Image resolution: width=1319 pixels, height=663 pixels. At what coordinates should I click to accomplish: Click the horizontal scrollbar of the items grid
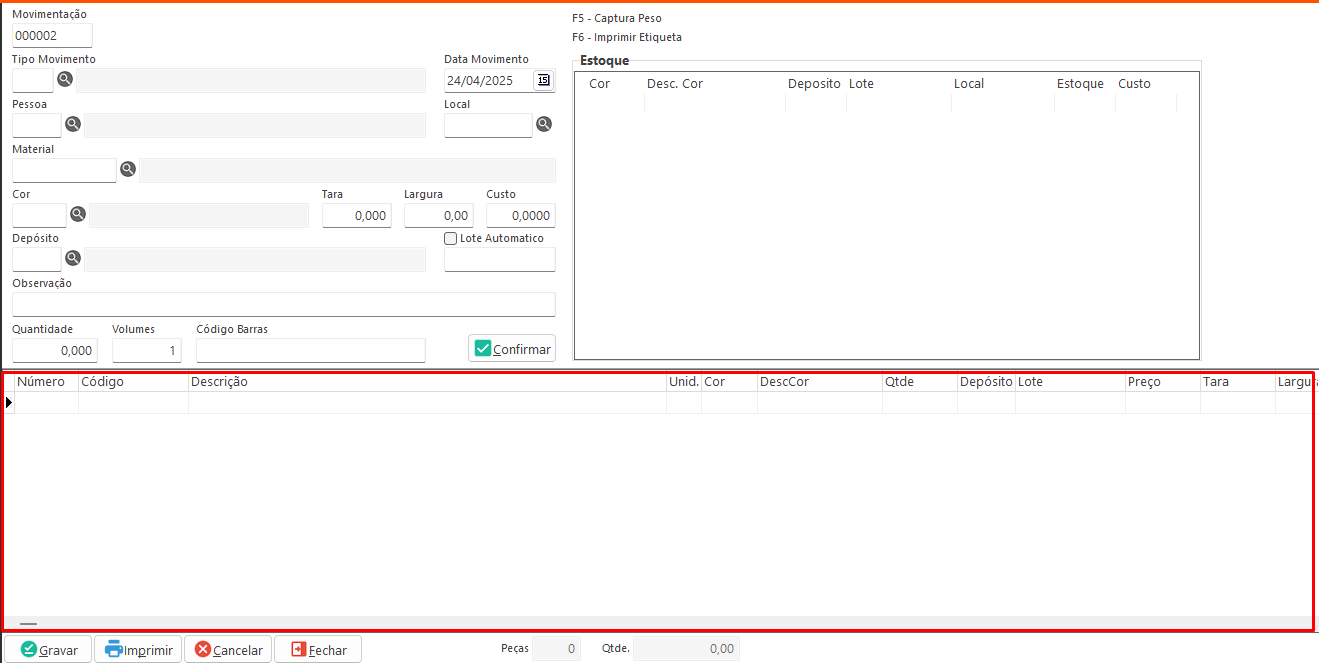(28, 623)
